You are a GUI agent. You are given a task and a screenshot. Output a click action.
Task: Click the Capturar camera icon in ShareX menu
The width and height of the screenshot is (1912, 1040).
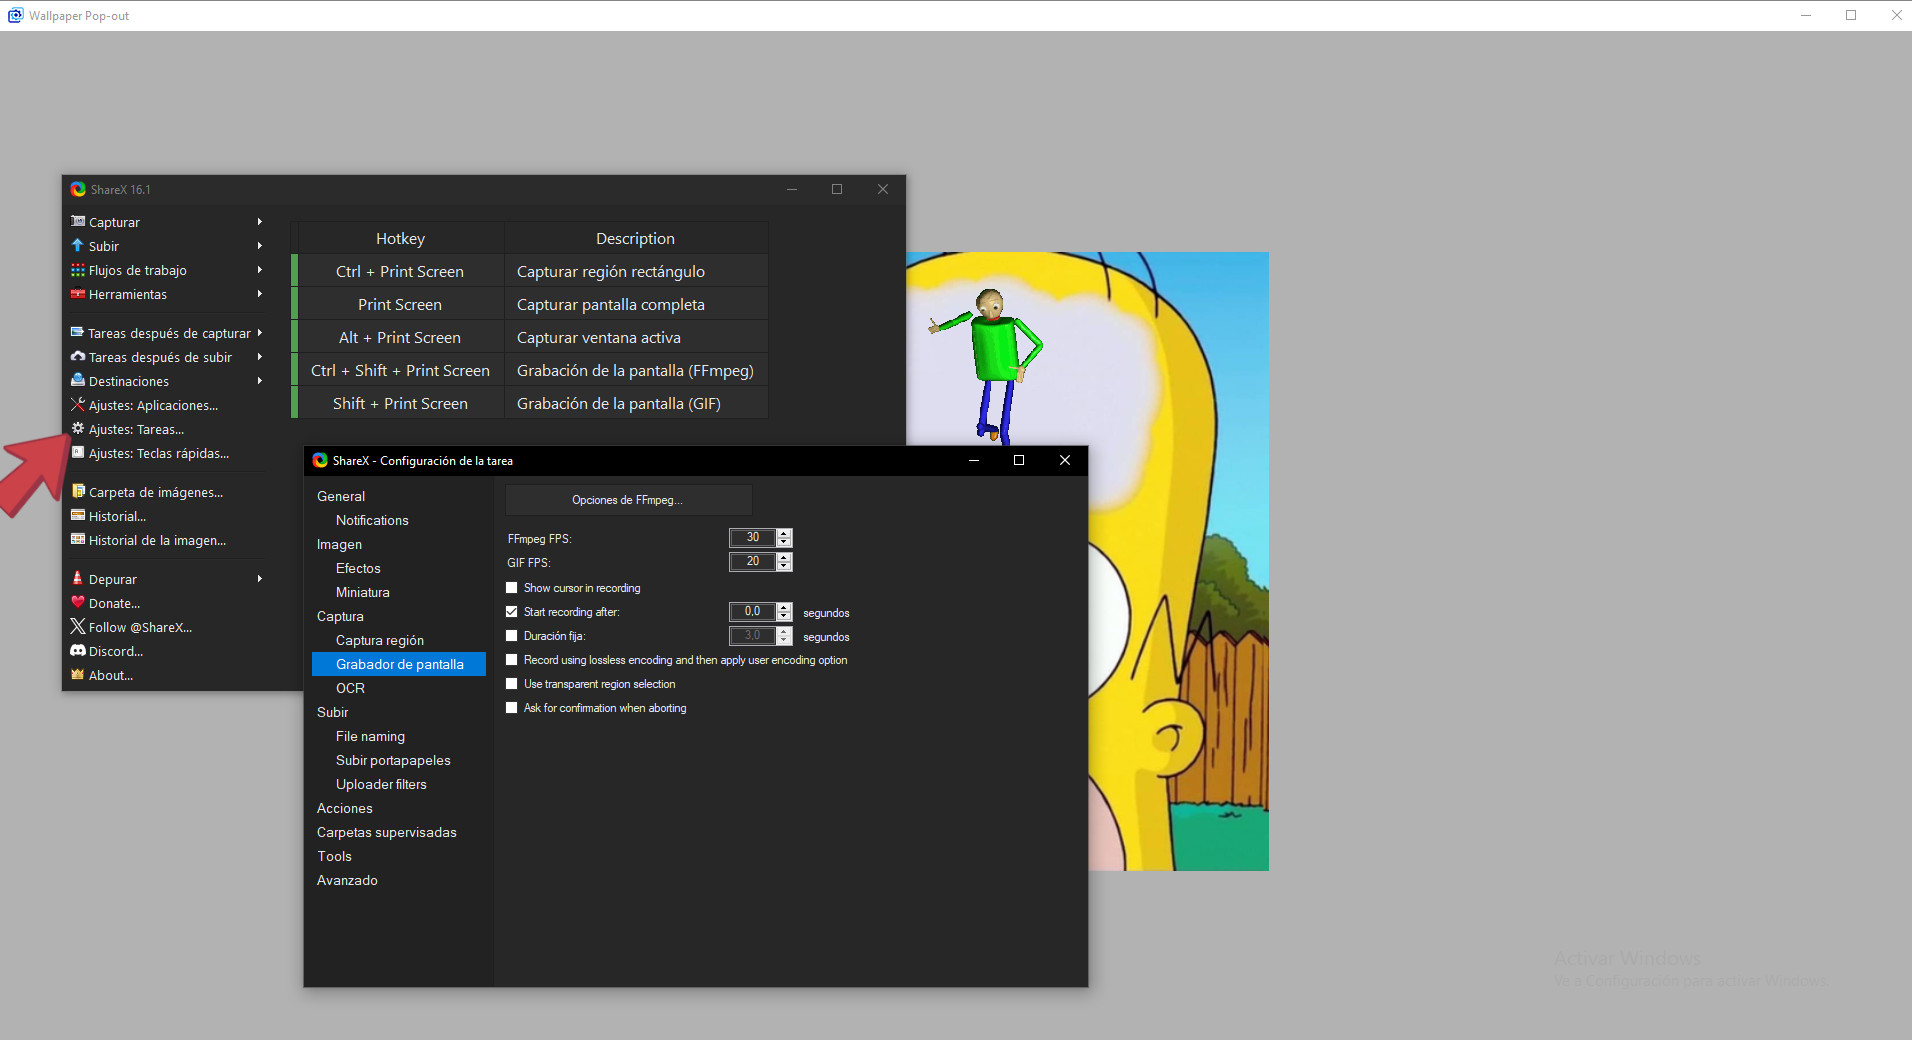coord(78,222)
